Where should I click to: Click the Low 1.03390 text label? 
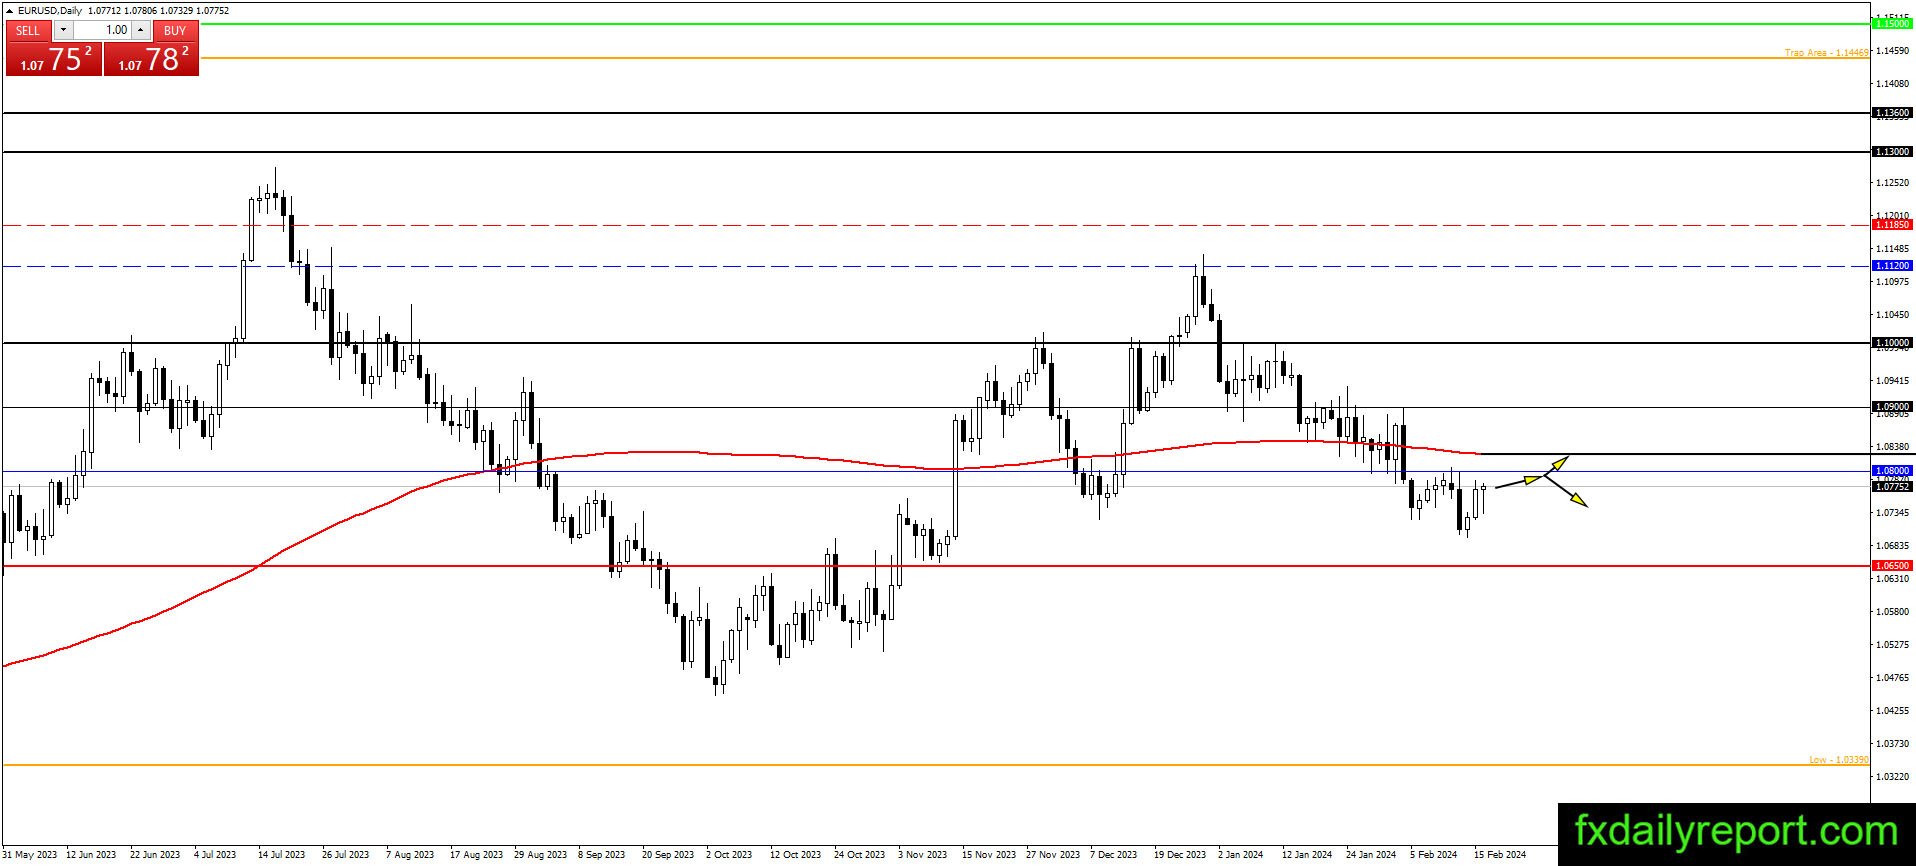(1838, 760)
